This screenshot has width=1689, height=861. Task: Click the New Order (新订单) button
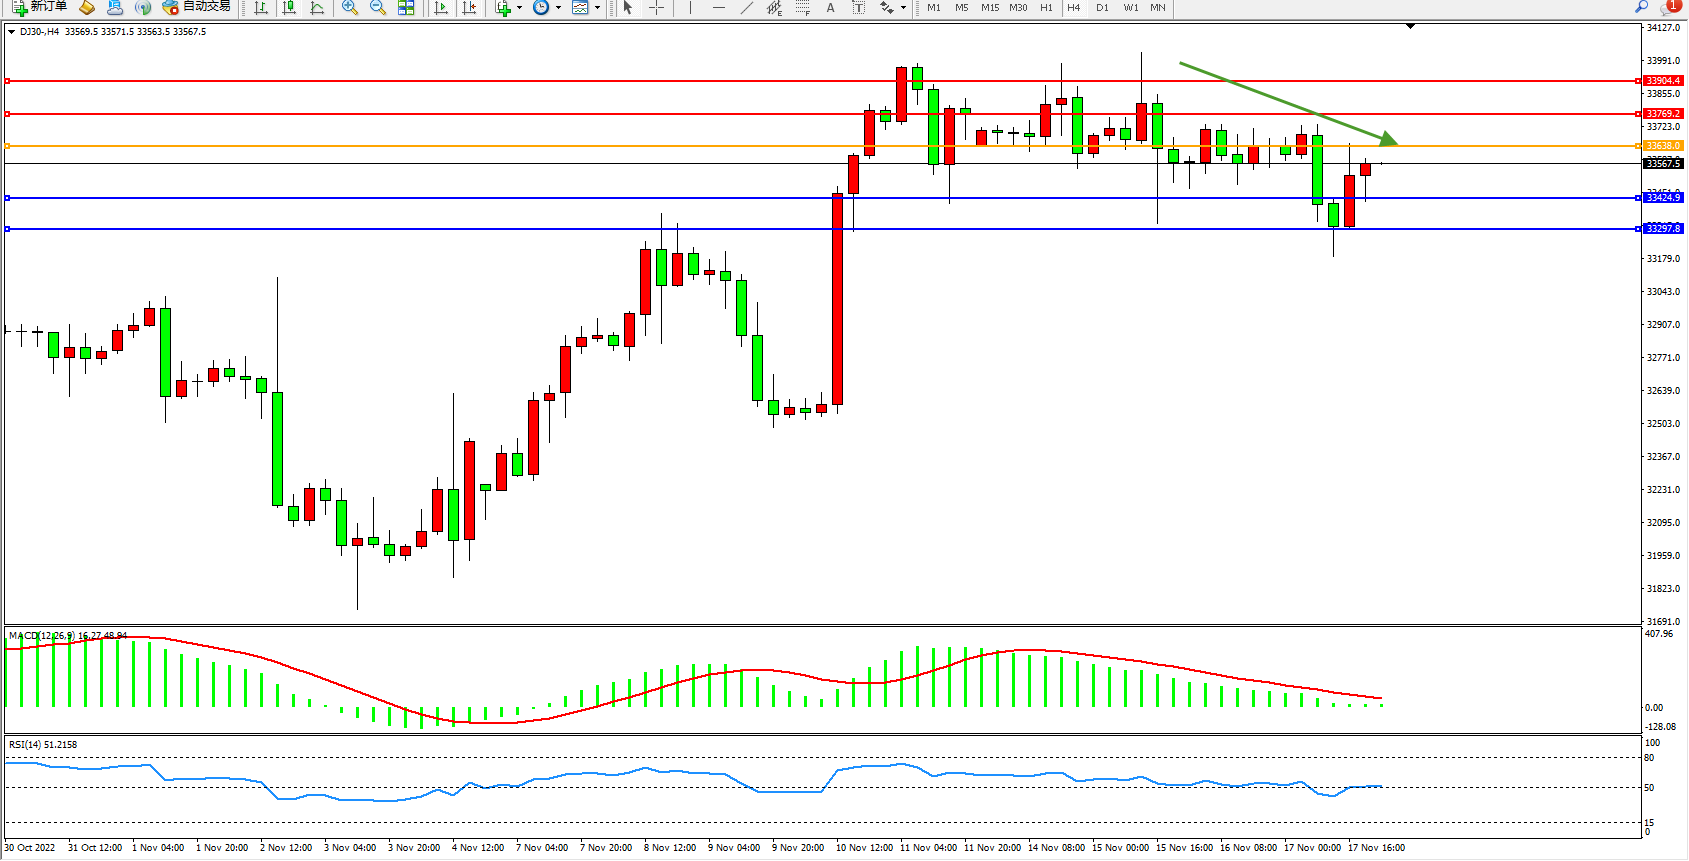tap(40, 7)
